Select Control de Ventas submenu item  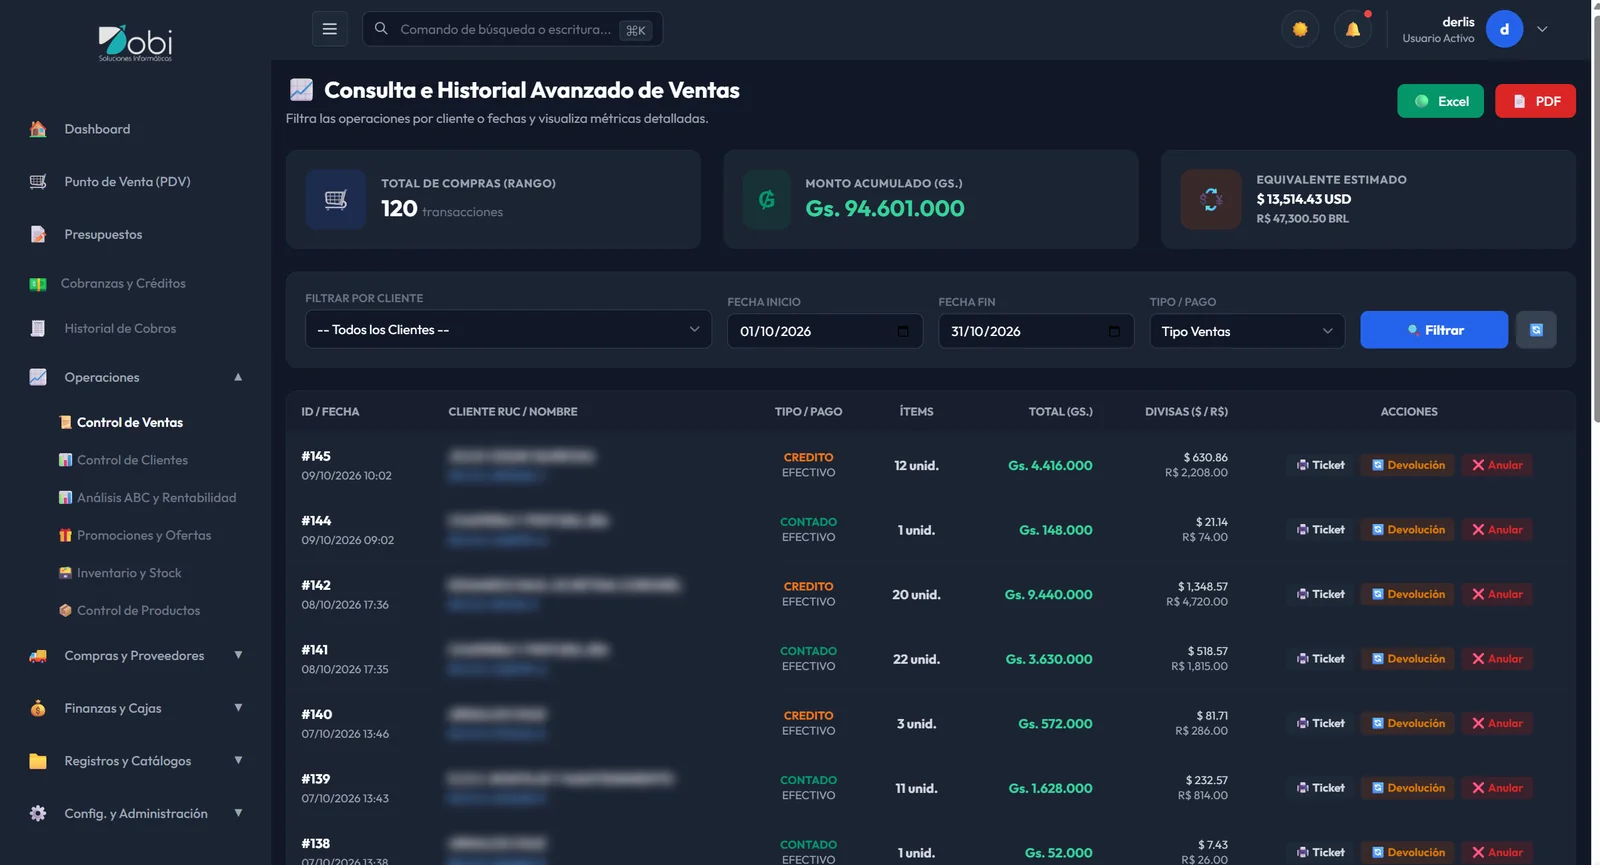[130, 422]
